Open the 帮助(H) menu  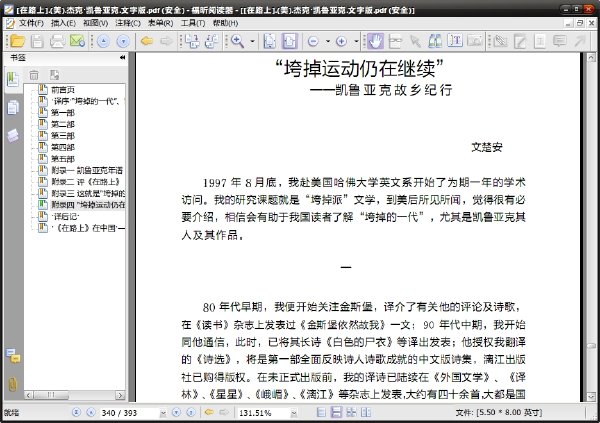click(x=225, y=23)
